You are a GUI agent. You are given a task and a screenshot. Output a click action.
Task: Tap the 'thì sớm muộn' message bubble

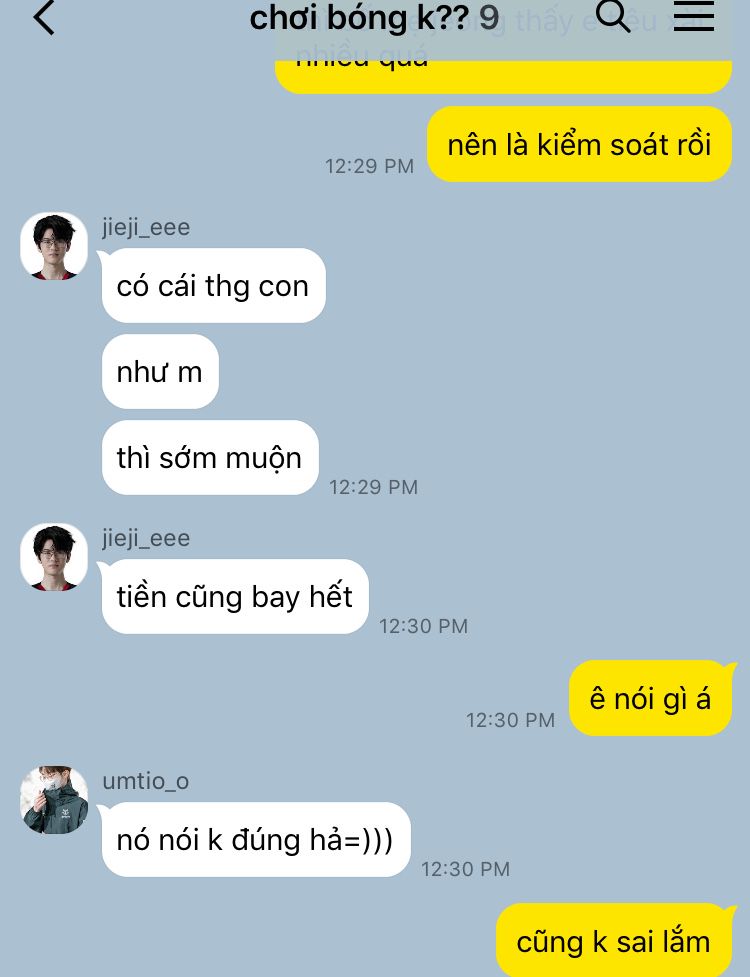coord(210,457)
